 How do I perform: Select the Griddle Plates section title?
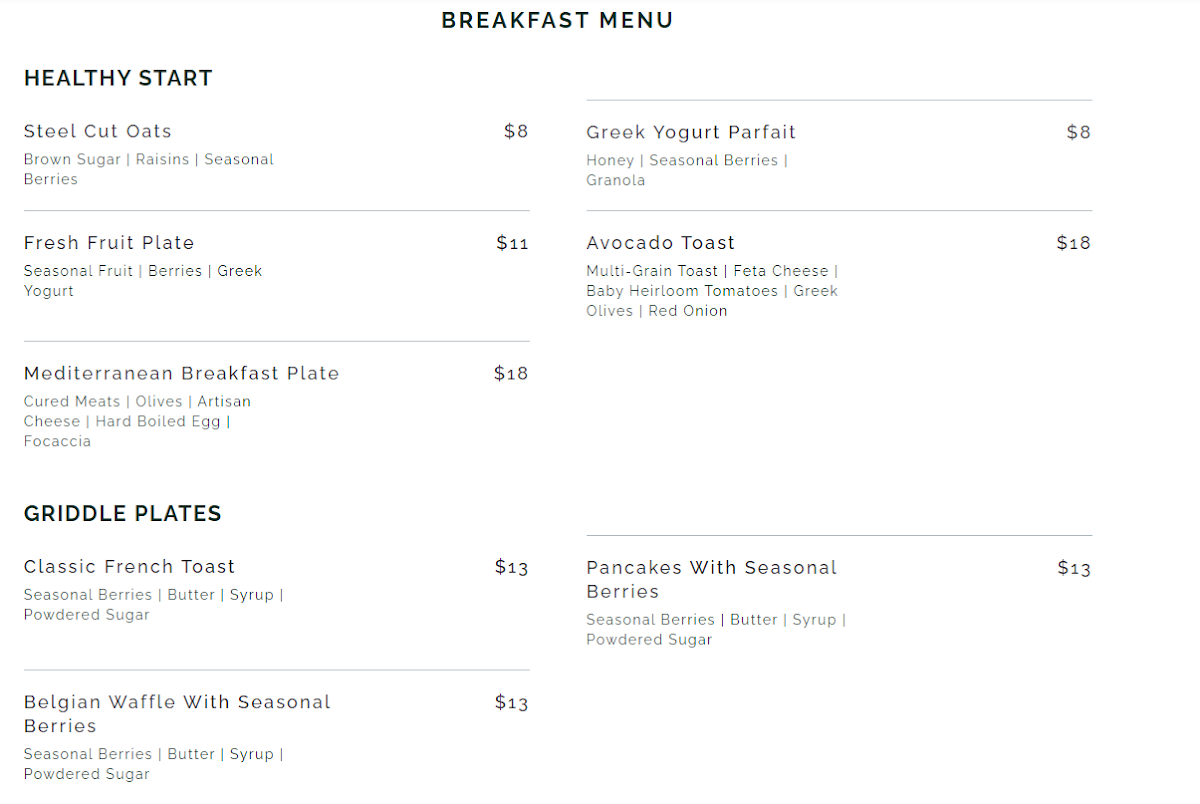tap(122, 514)
